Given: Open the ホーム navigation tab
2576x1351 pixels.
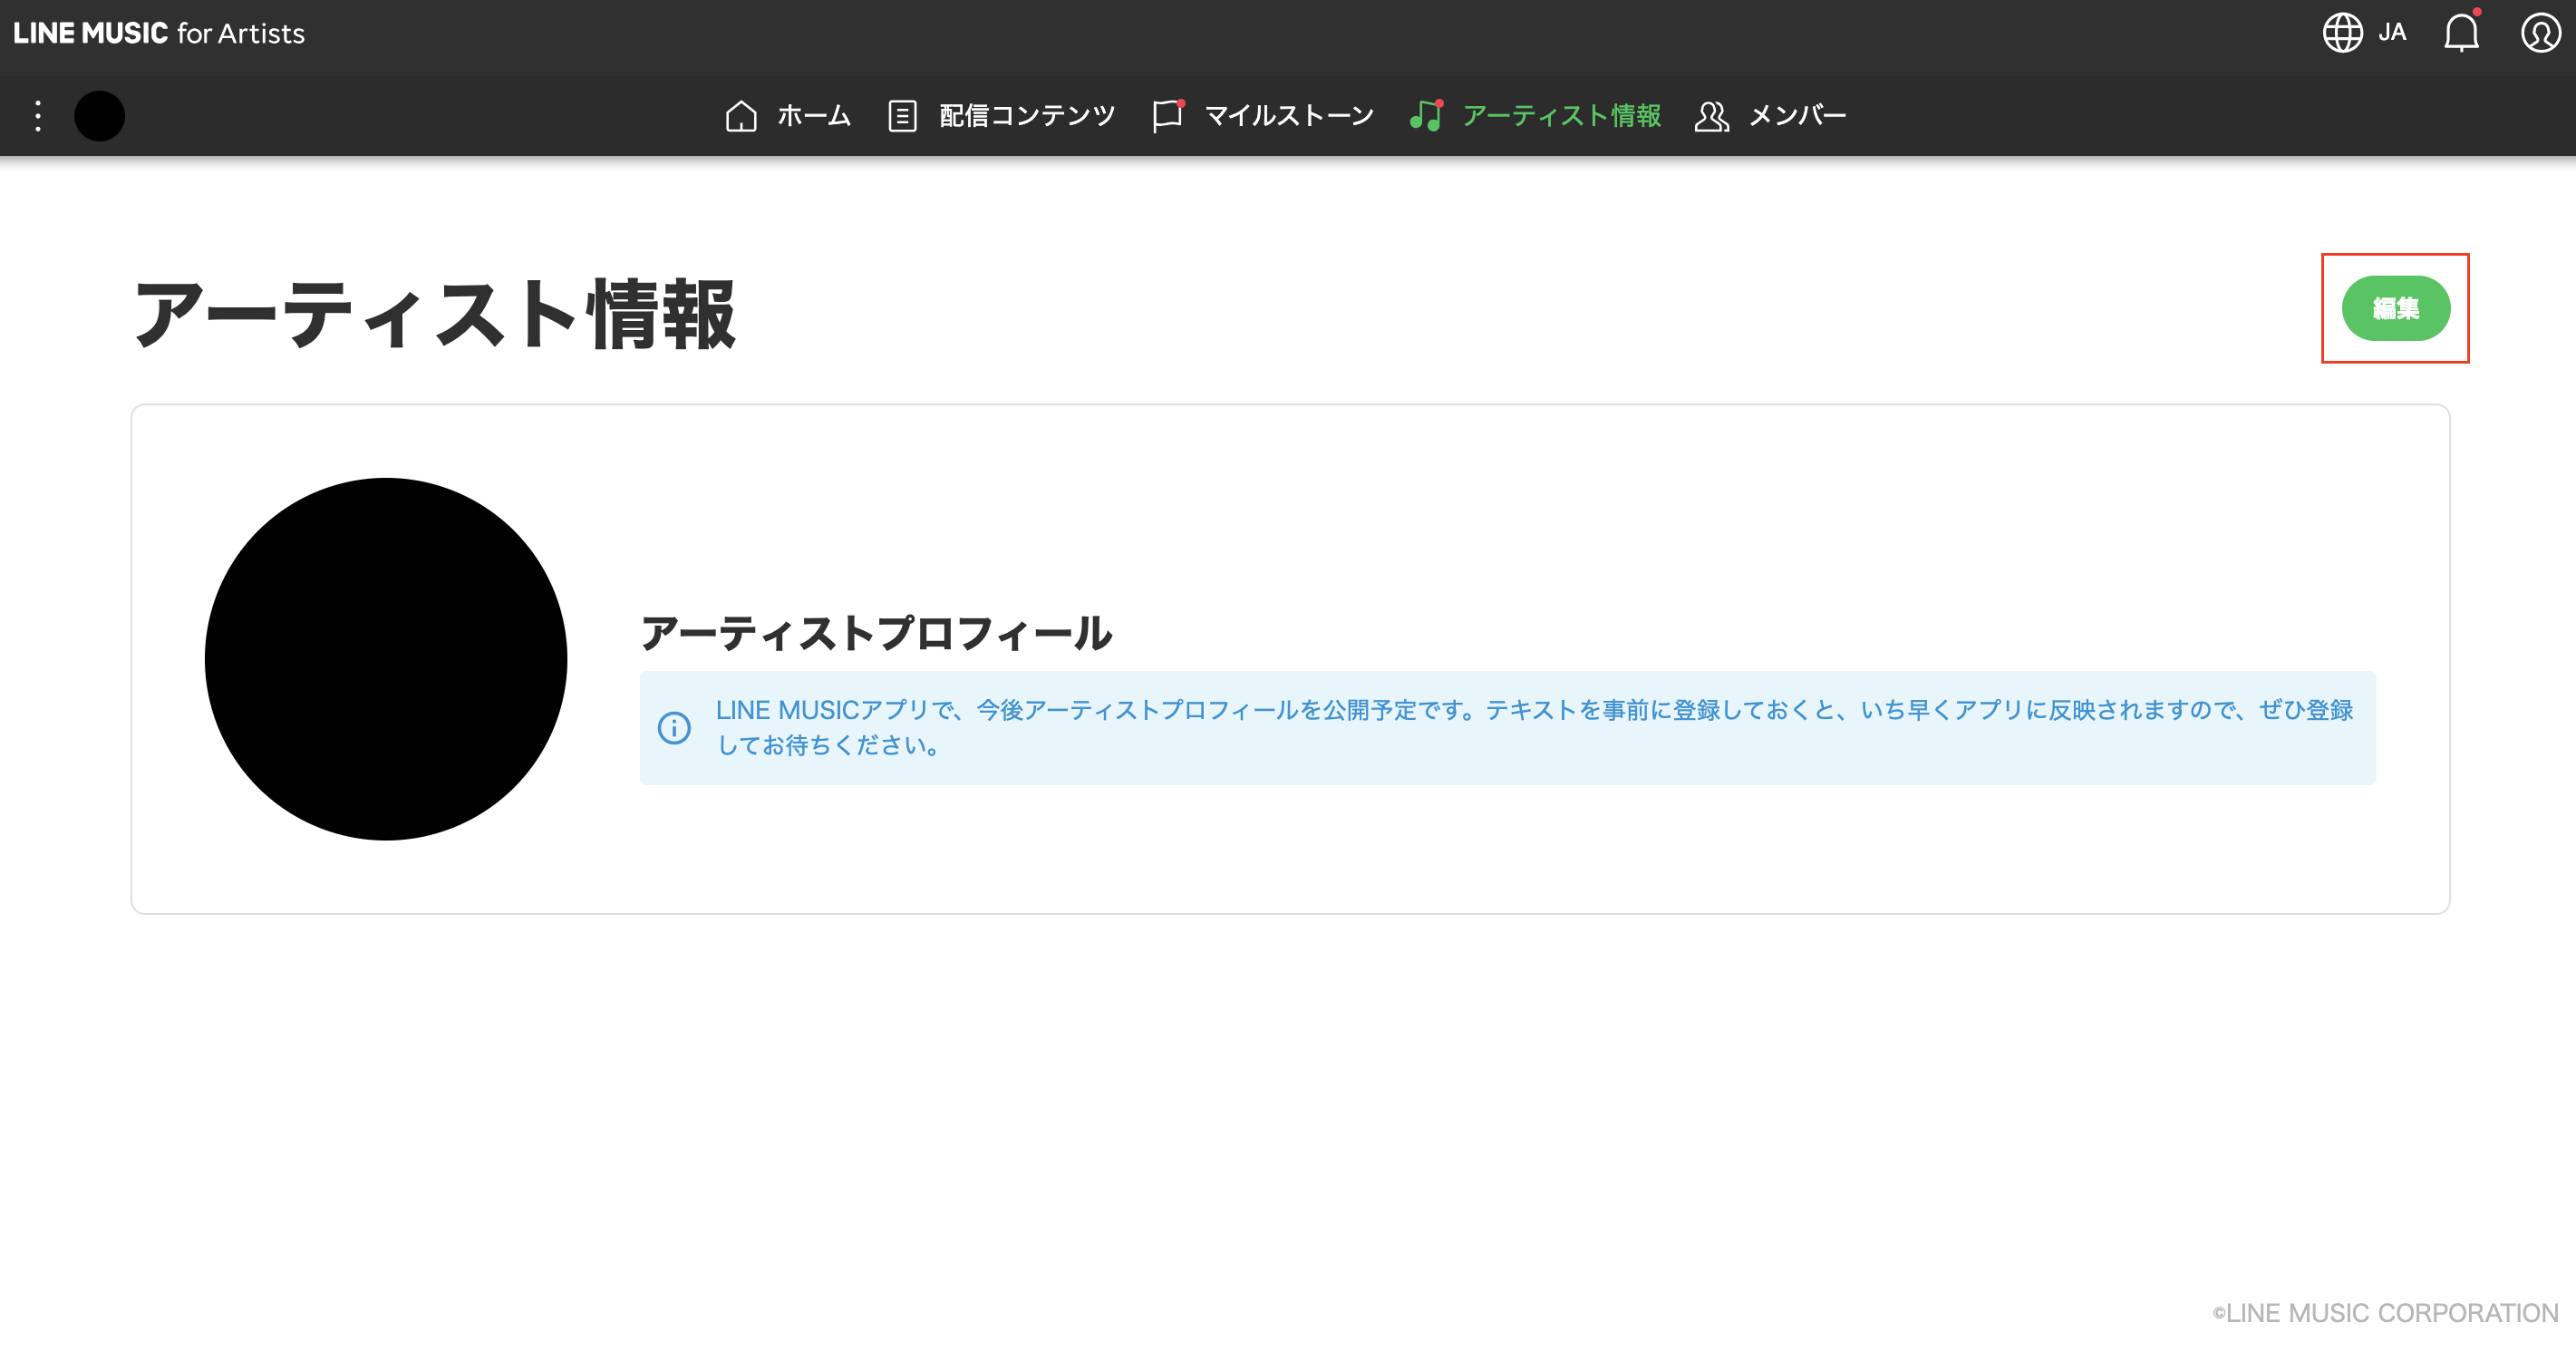Looking at the screenshot, I should pyautogui.click(x=788, y=116).
